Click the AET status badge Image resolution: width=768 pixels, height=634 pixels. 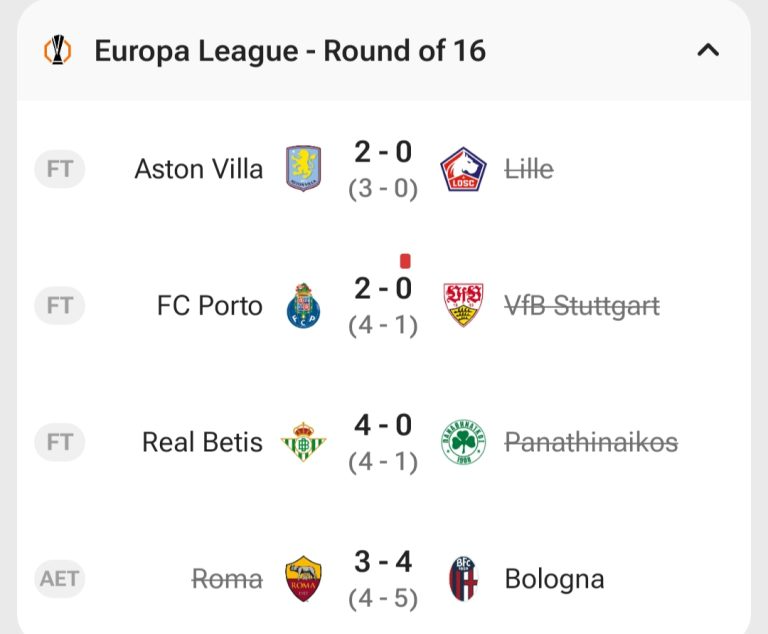click(x=60, y=579)
